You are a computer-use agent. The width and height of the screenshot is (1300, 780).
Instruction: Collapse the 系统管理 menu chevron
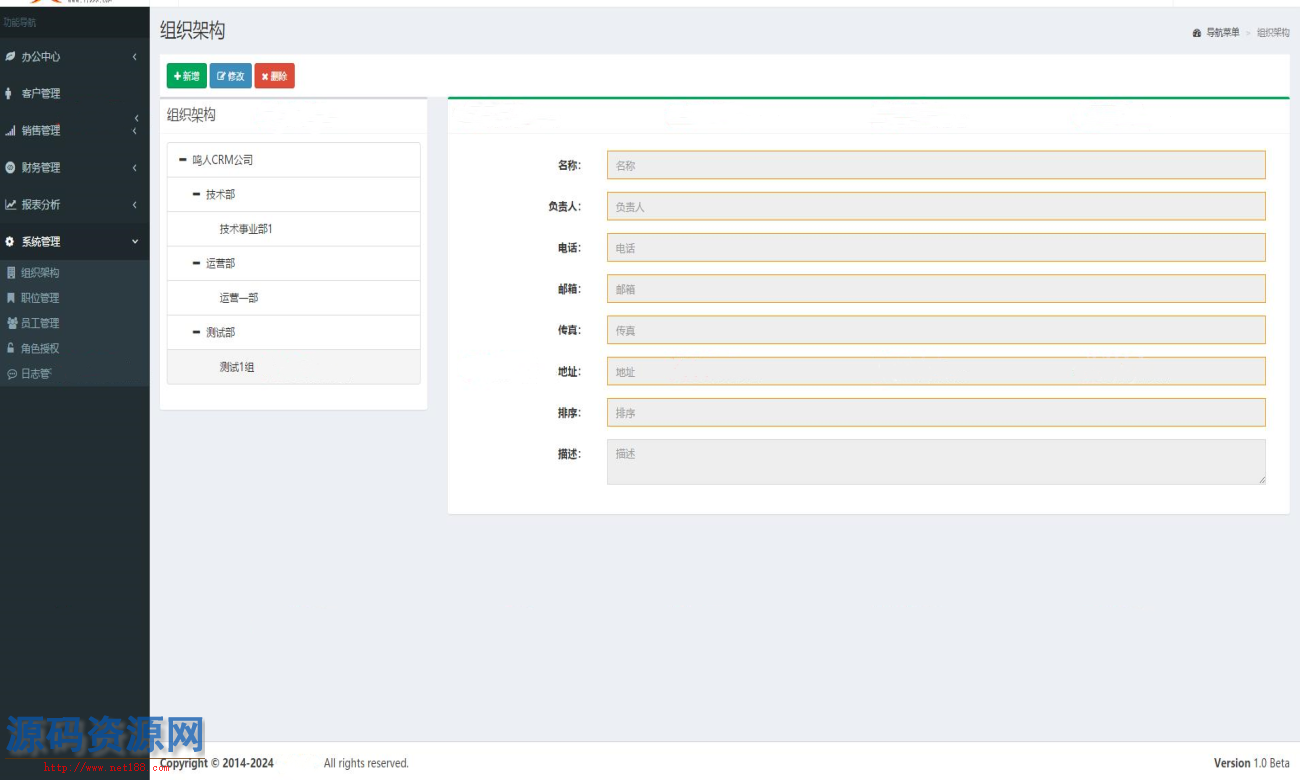coord(135,242)
